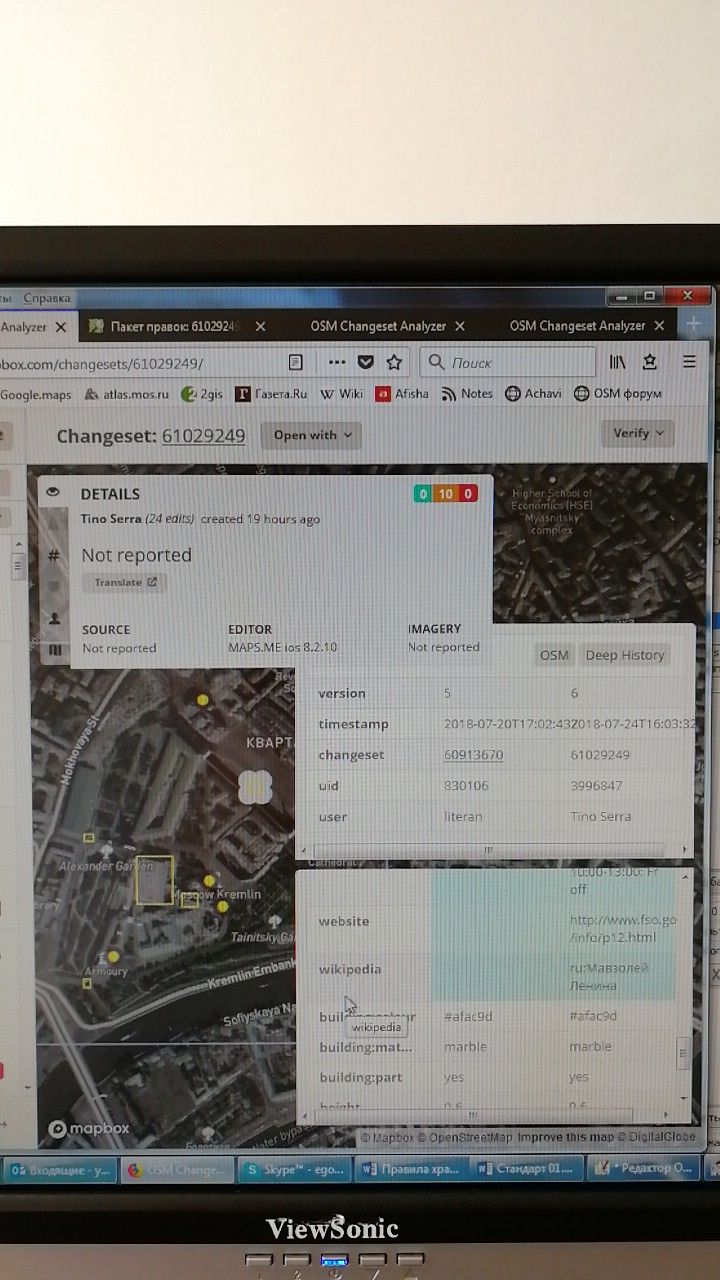Click horizontal scrollbar under user row
Screen dimensions: 720x1280
489,849
